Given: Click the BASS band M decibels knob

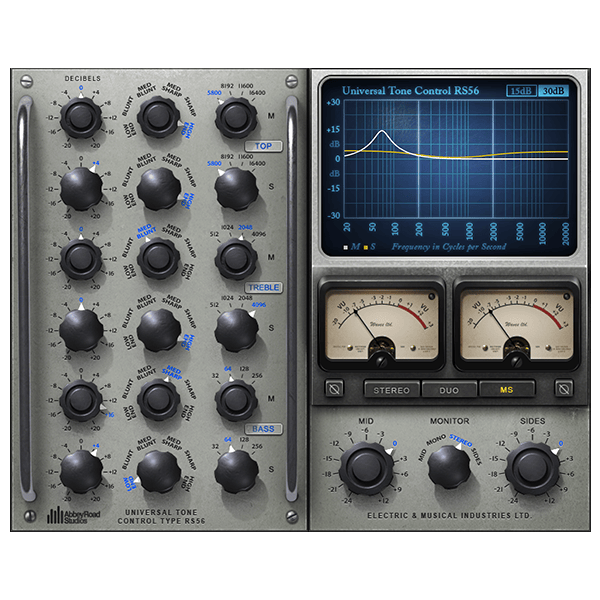Looking at the screenshot, I should click(x=81, y=400).
